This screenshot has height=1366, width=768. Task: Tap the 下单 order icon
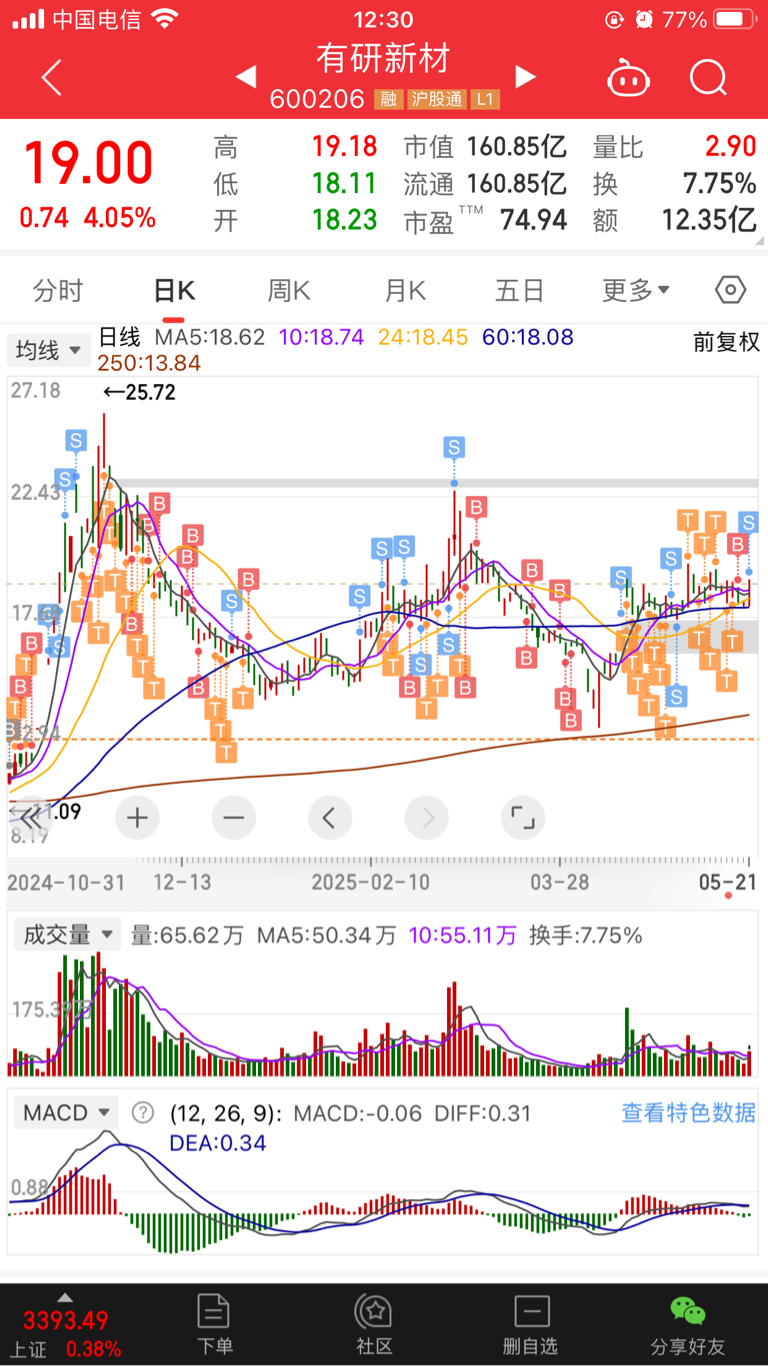pyautogui.click(x=214, y=1310)
